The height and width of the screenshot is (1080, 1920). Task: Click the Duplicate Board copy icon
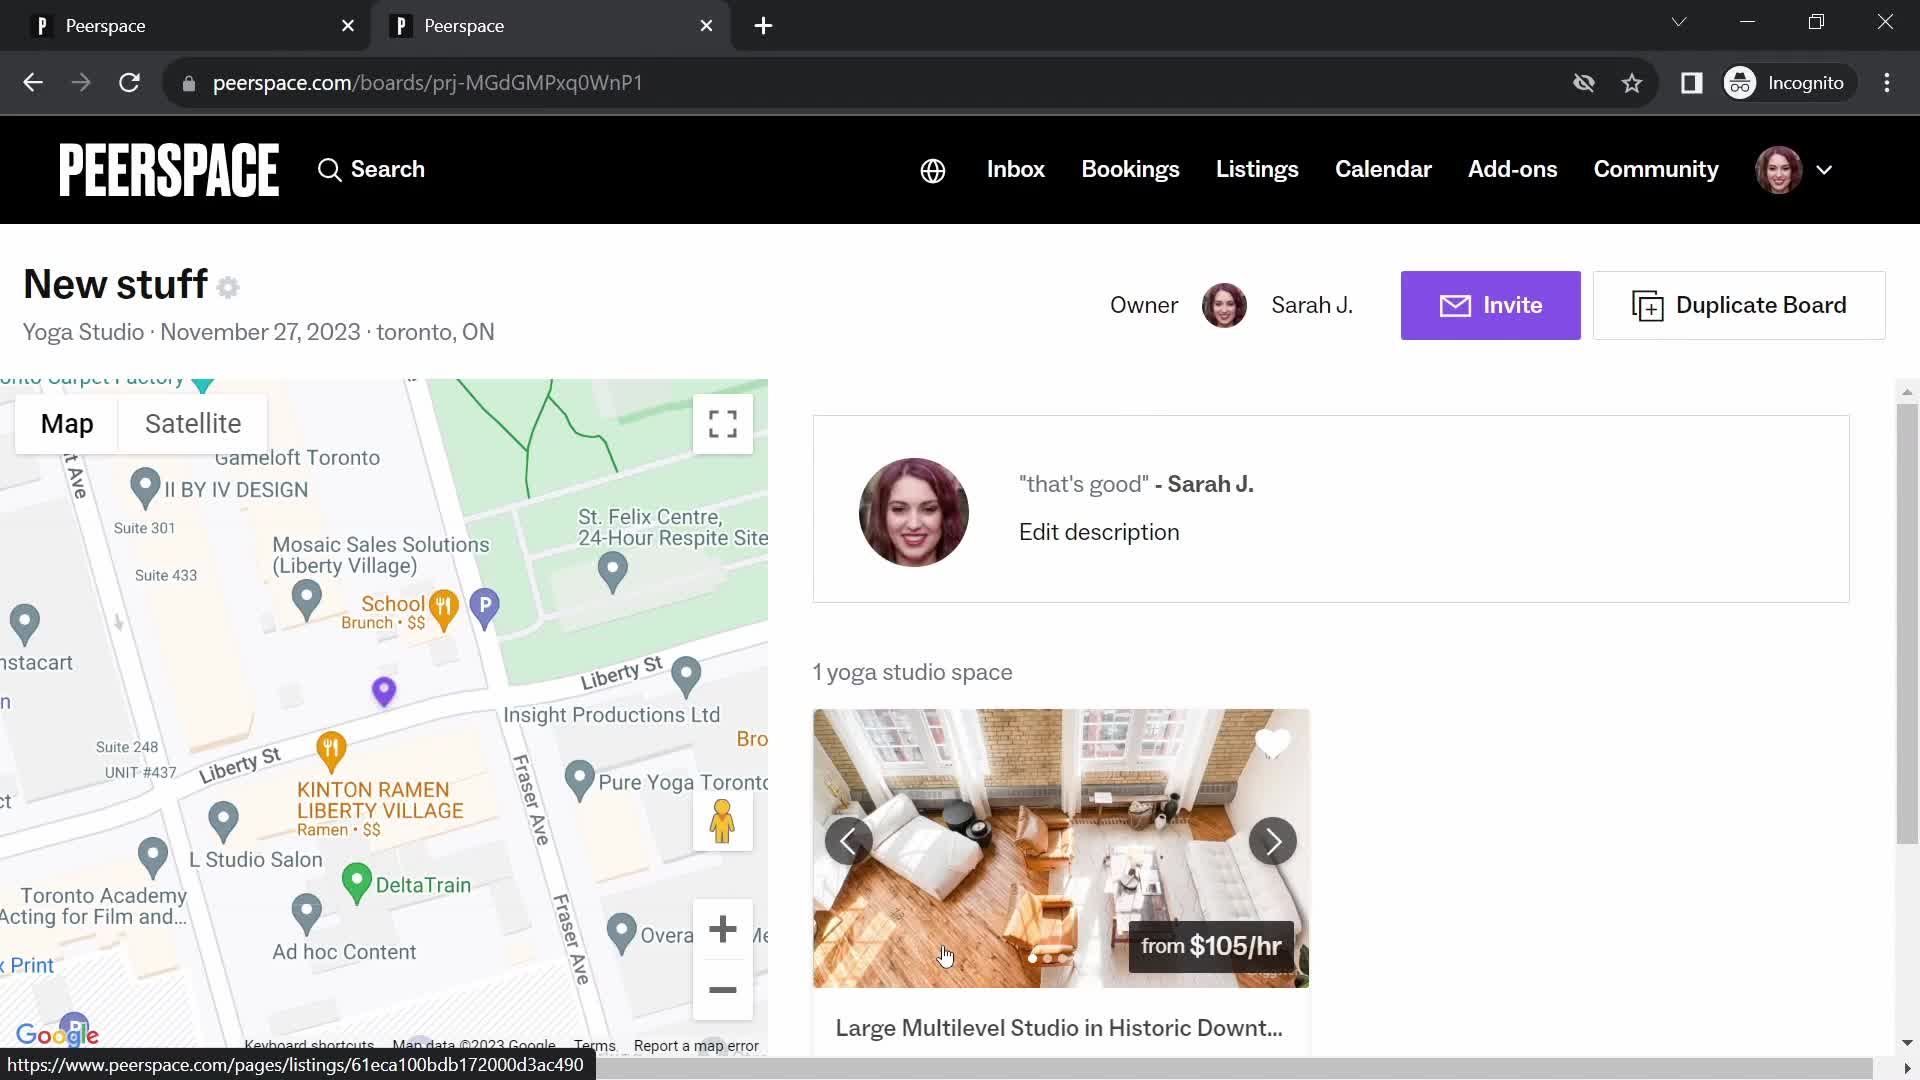click(x=1648, y=305)
